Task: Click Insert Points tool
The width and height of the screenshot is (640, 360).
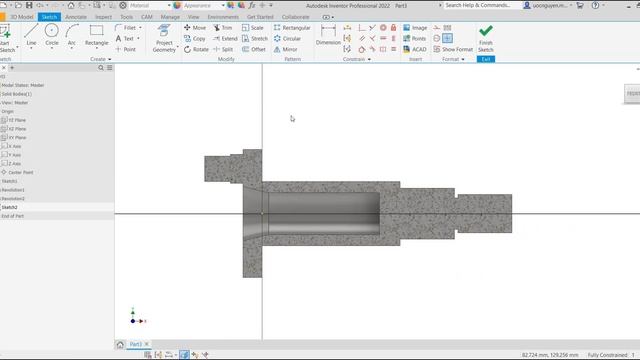Action: (414, 38)
